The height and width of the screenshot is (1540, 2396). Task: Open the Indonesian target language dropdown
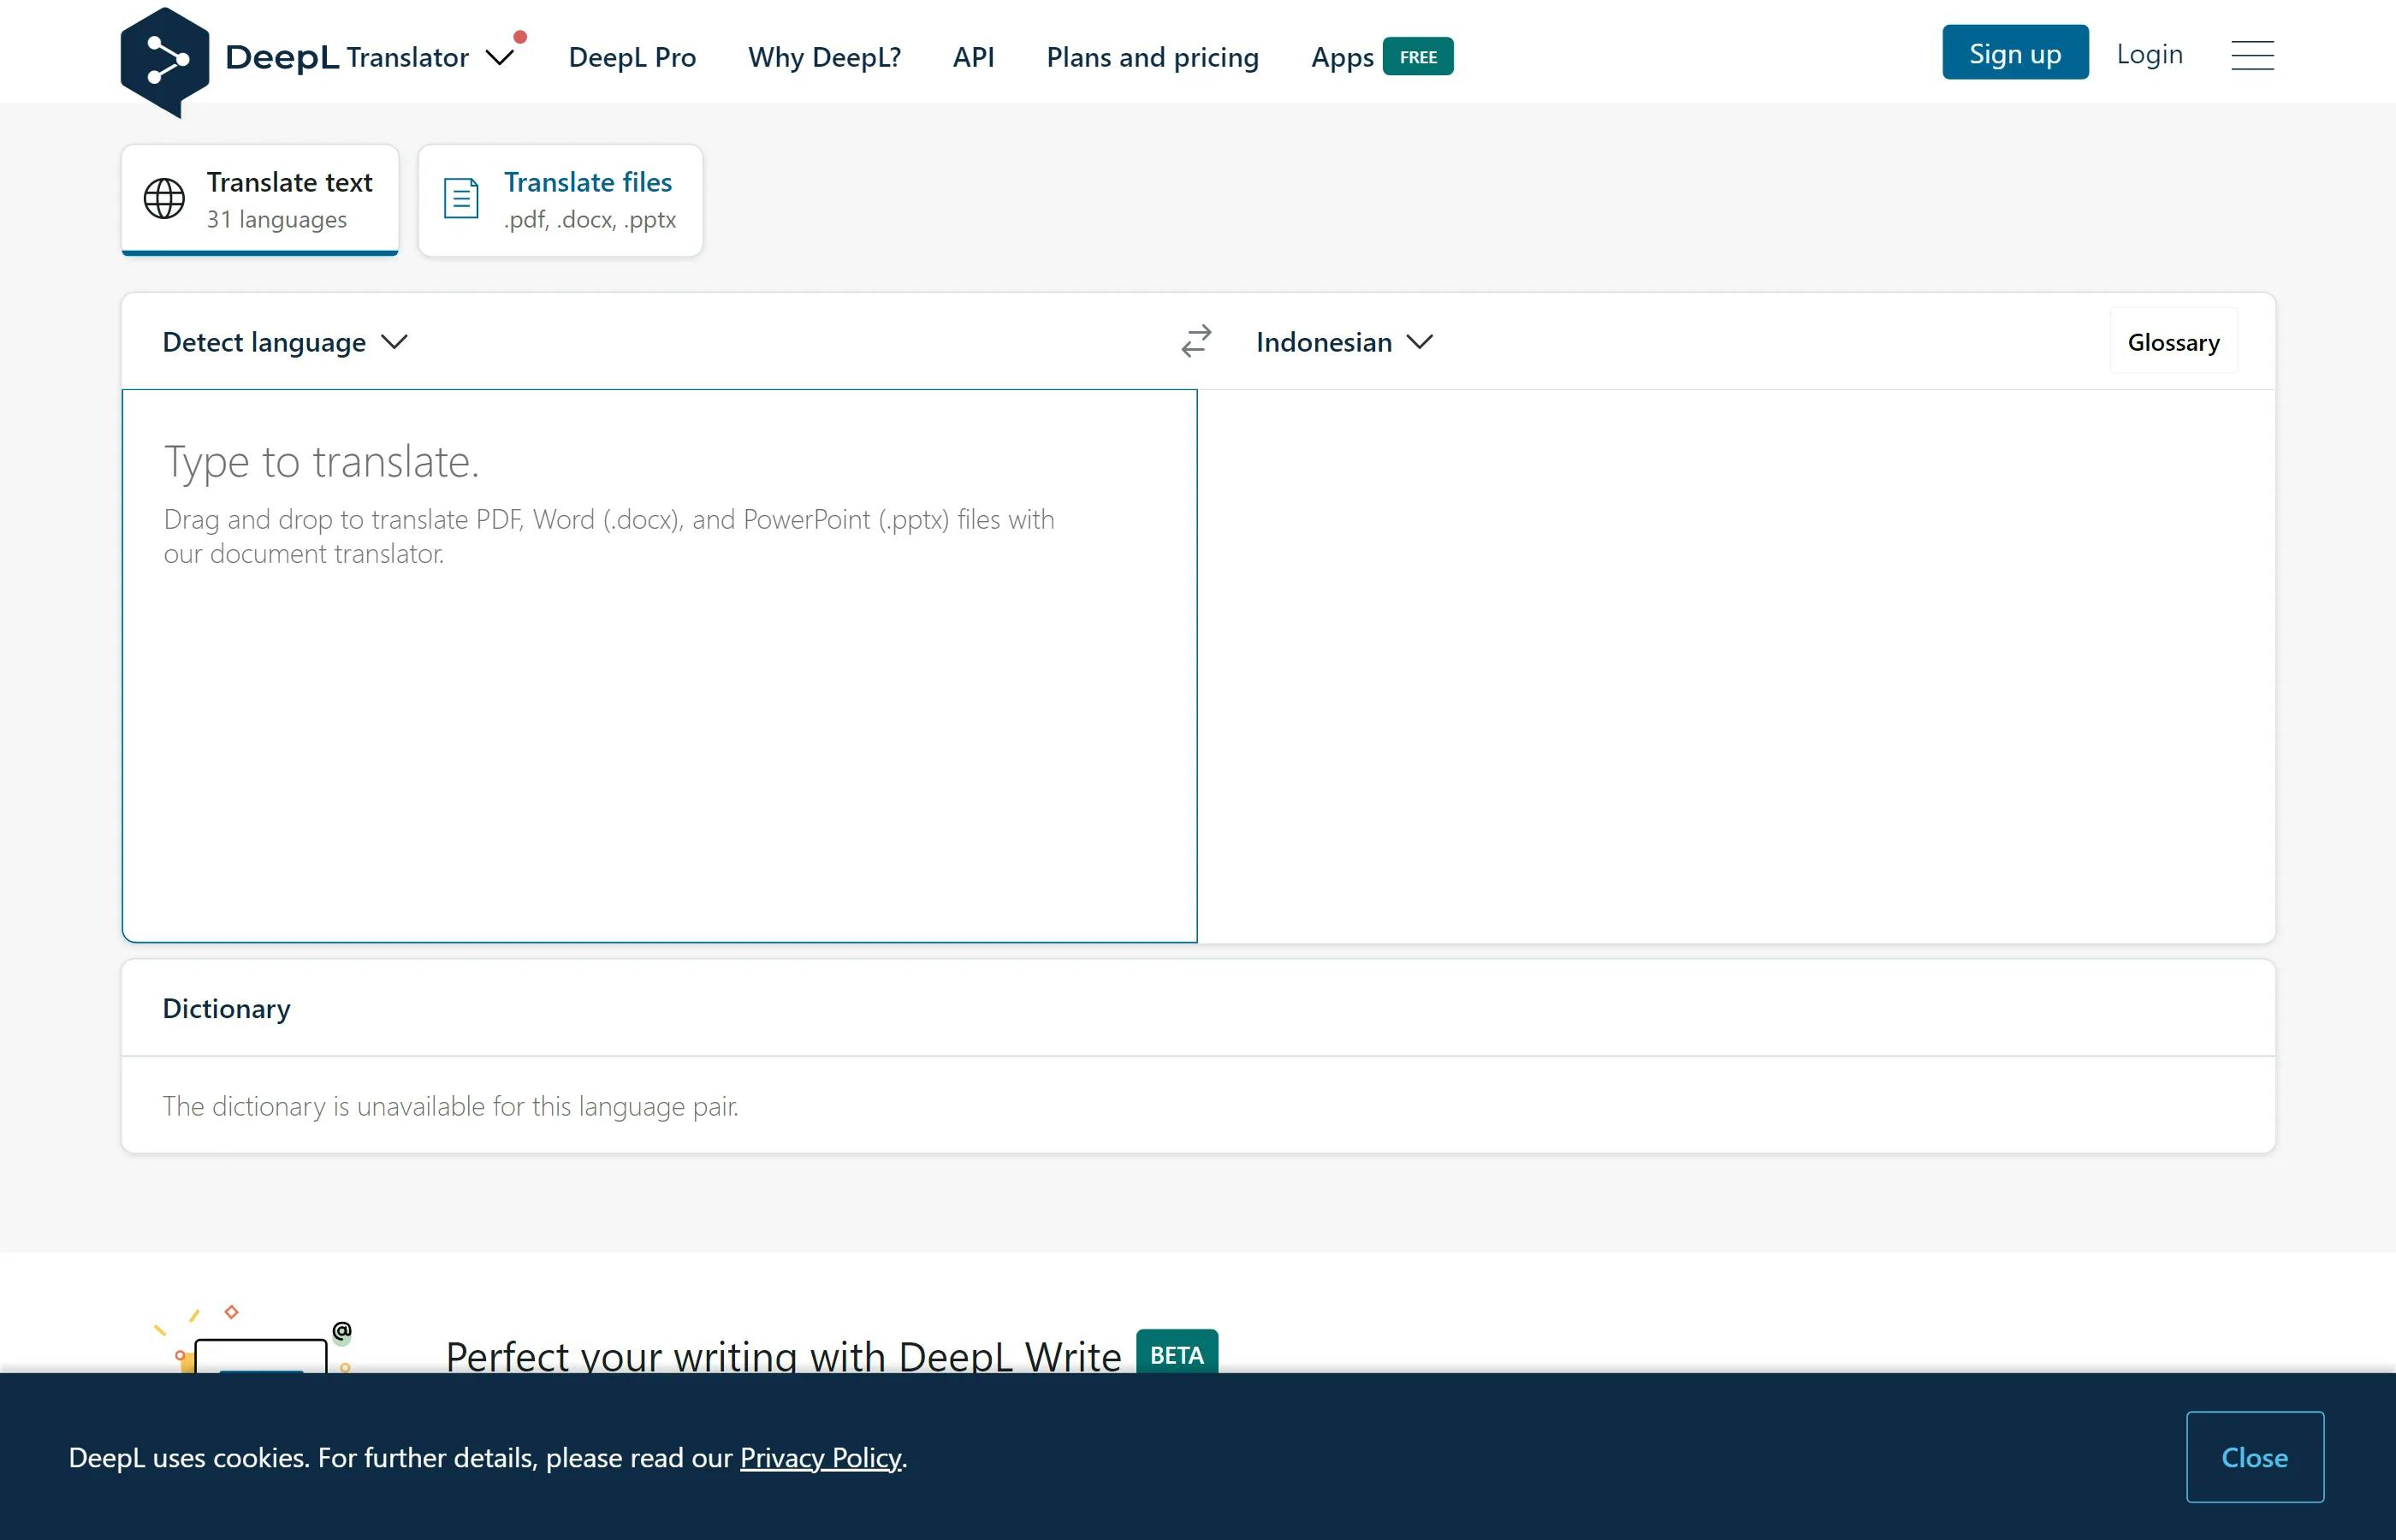click(x=1344, y=342)
